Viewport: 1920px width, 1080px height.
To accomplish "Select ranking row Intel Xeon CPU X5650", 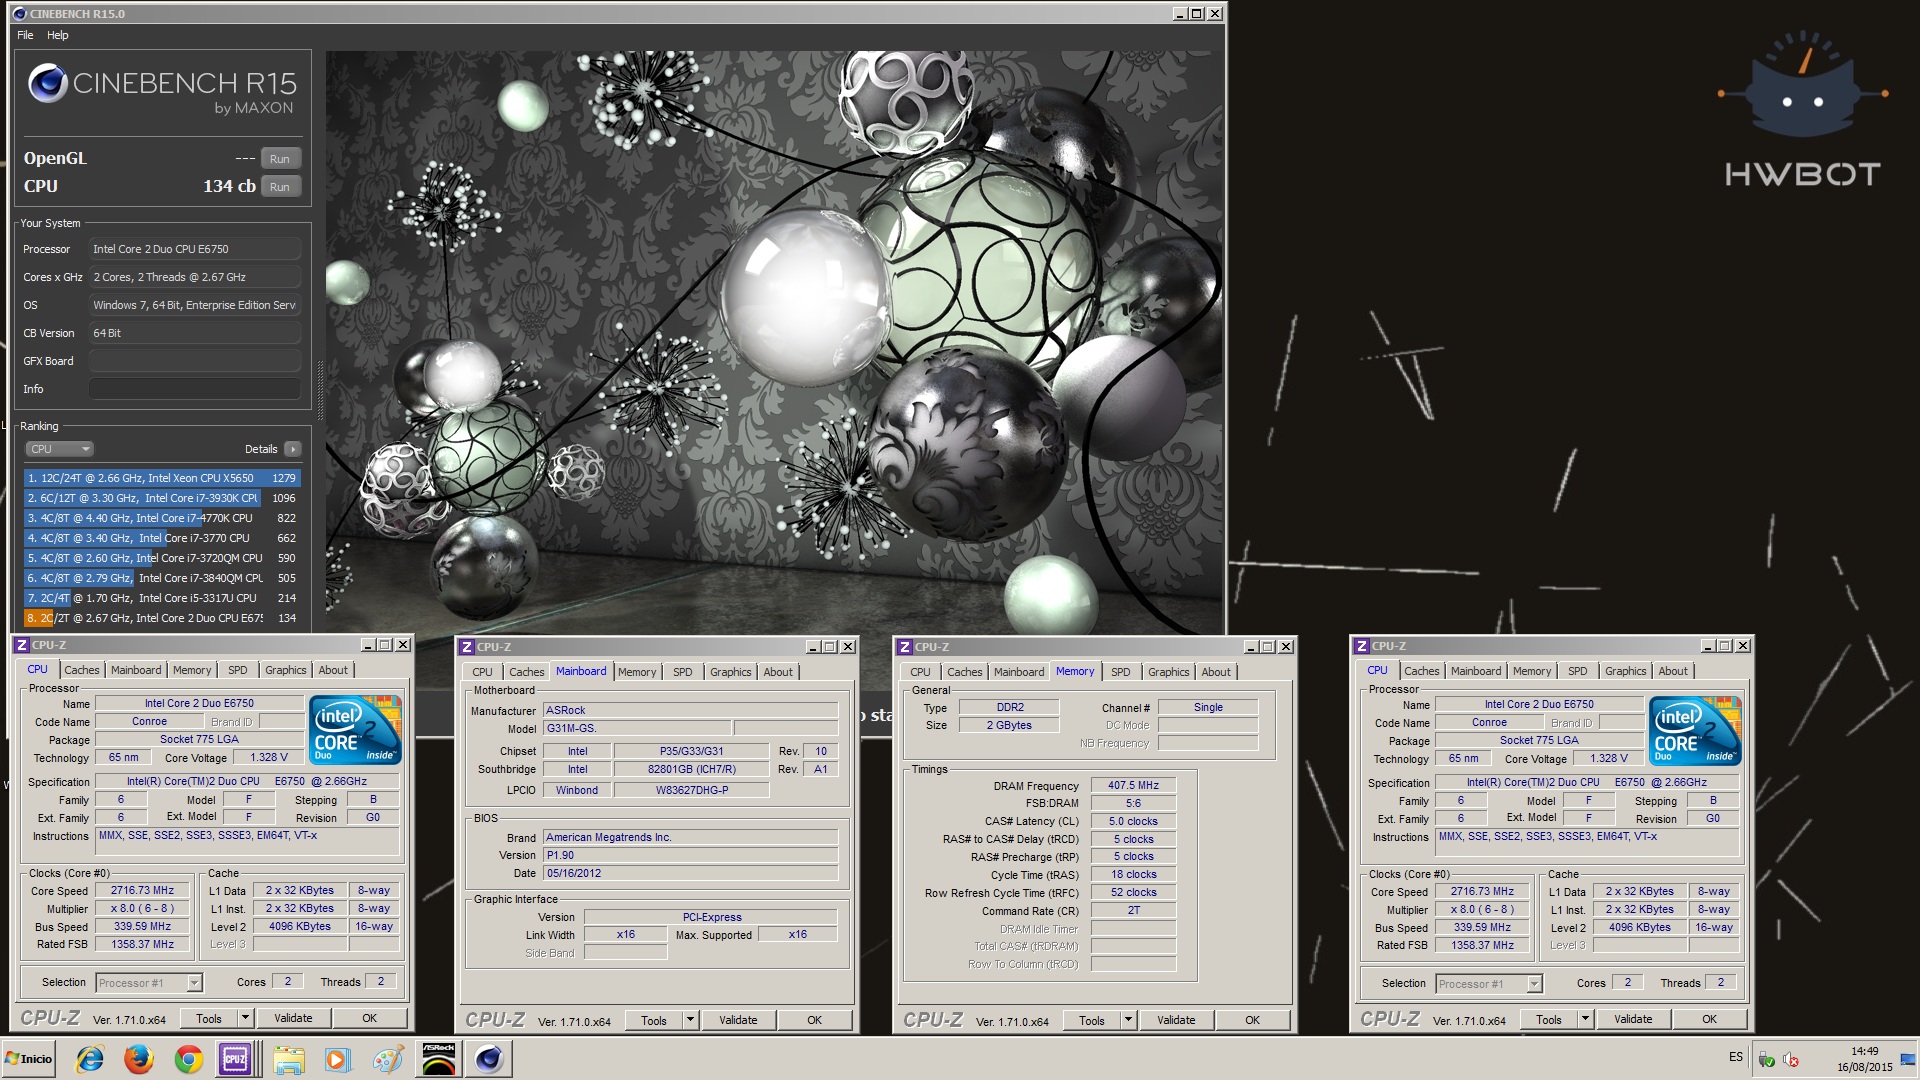I will 162,478.
